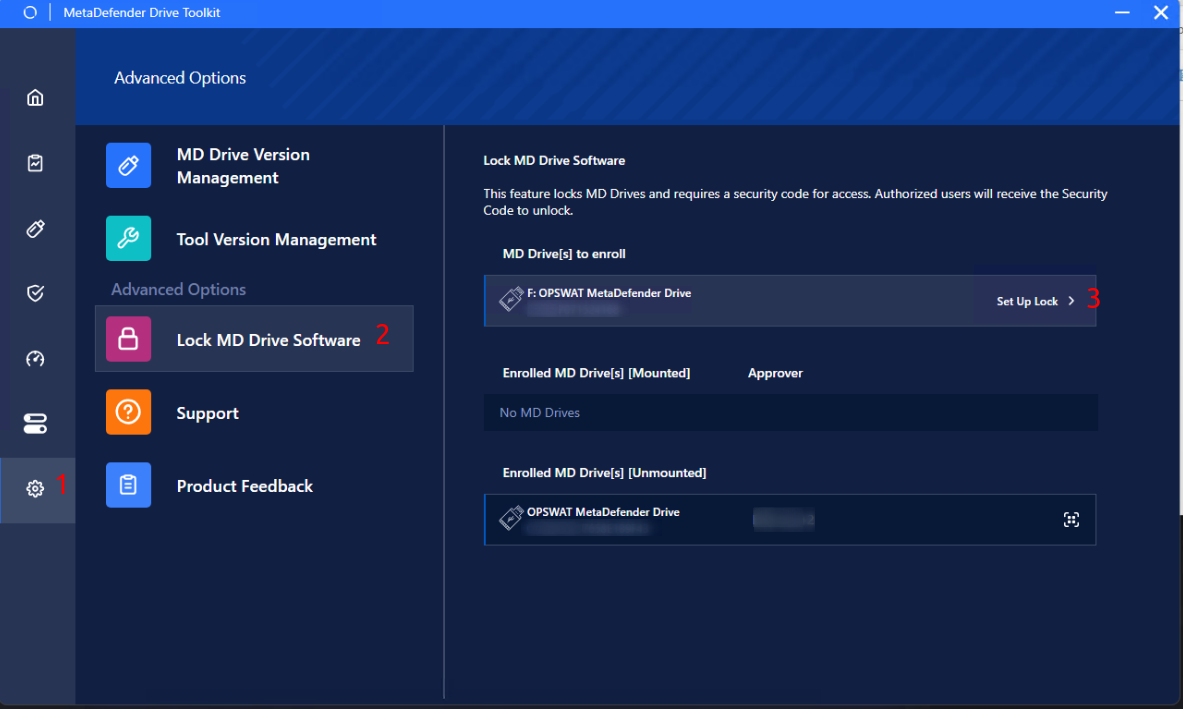1183x709 pixels.
Task: Click the Tool Version Management wrench icon
Action: [x=128, y=238]
